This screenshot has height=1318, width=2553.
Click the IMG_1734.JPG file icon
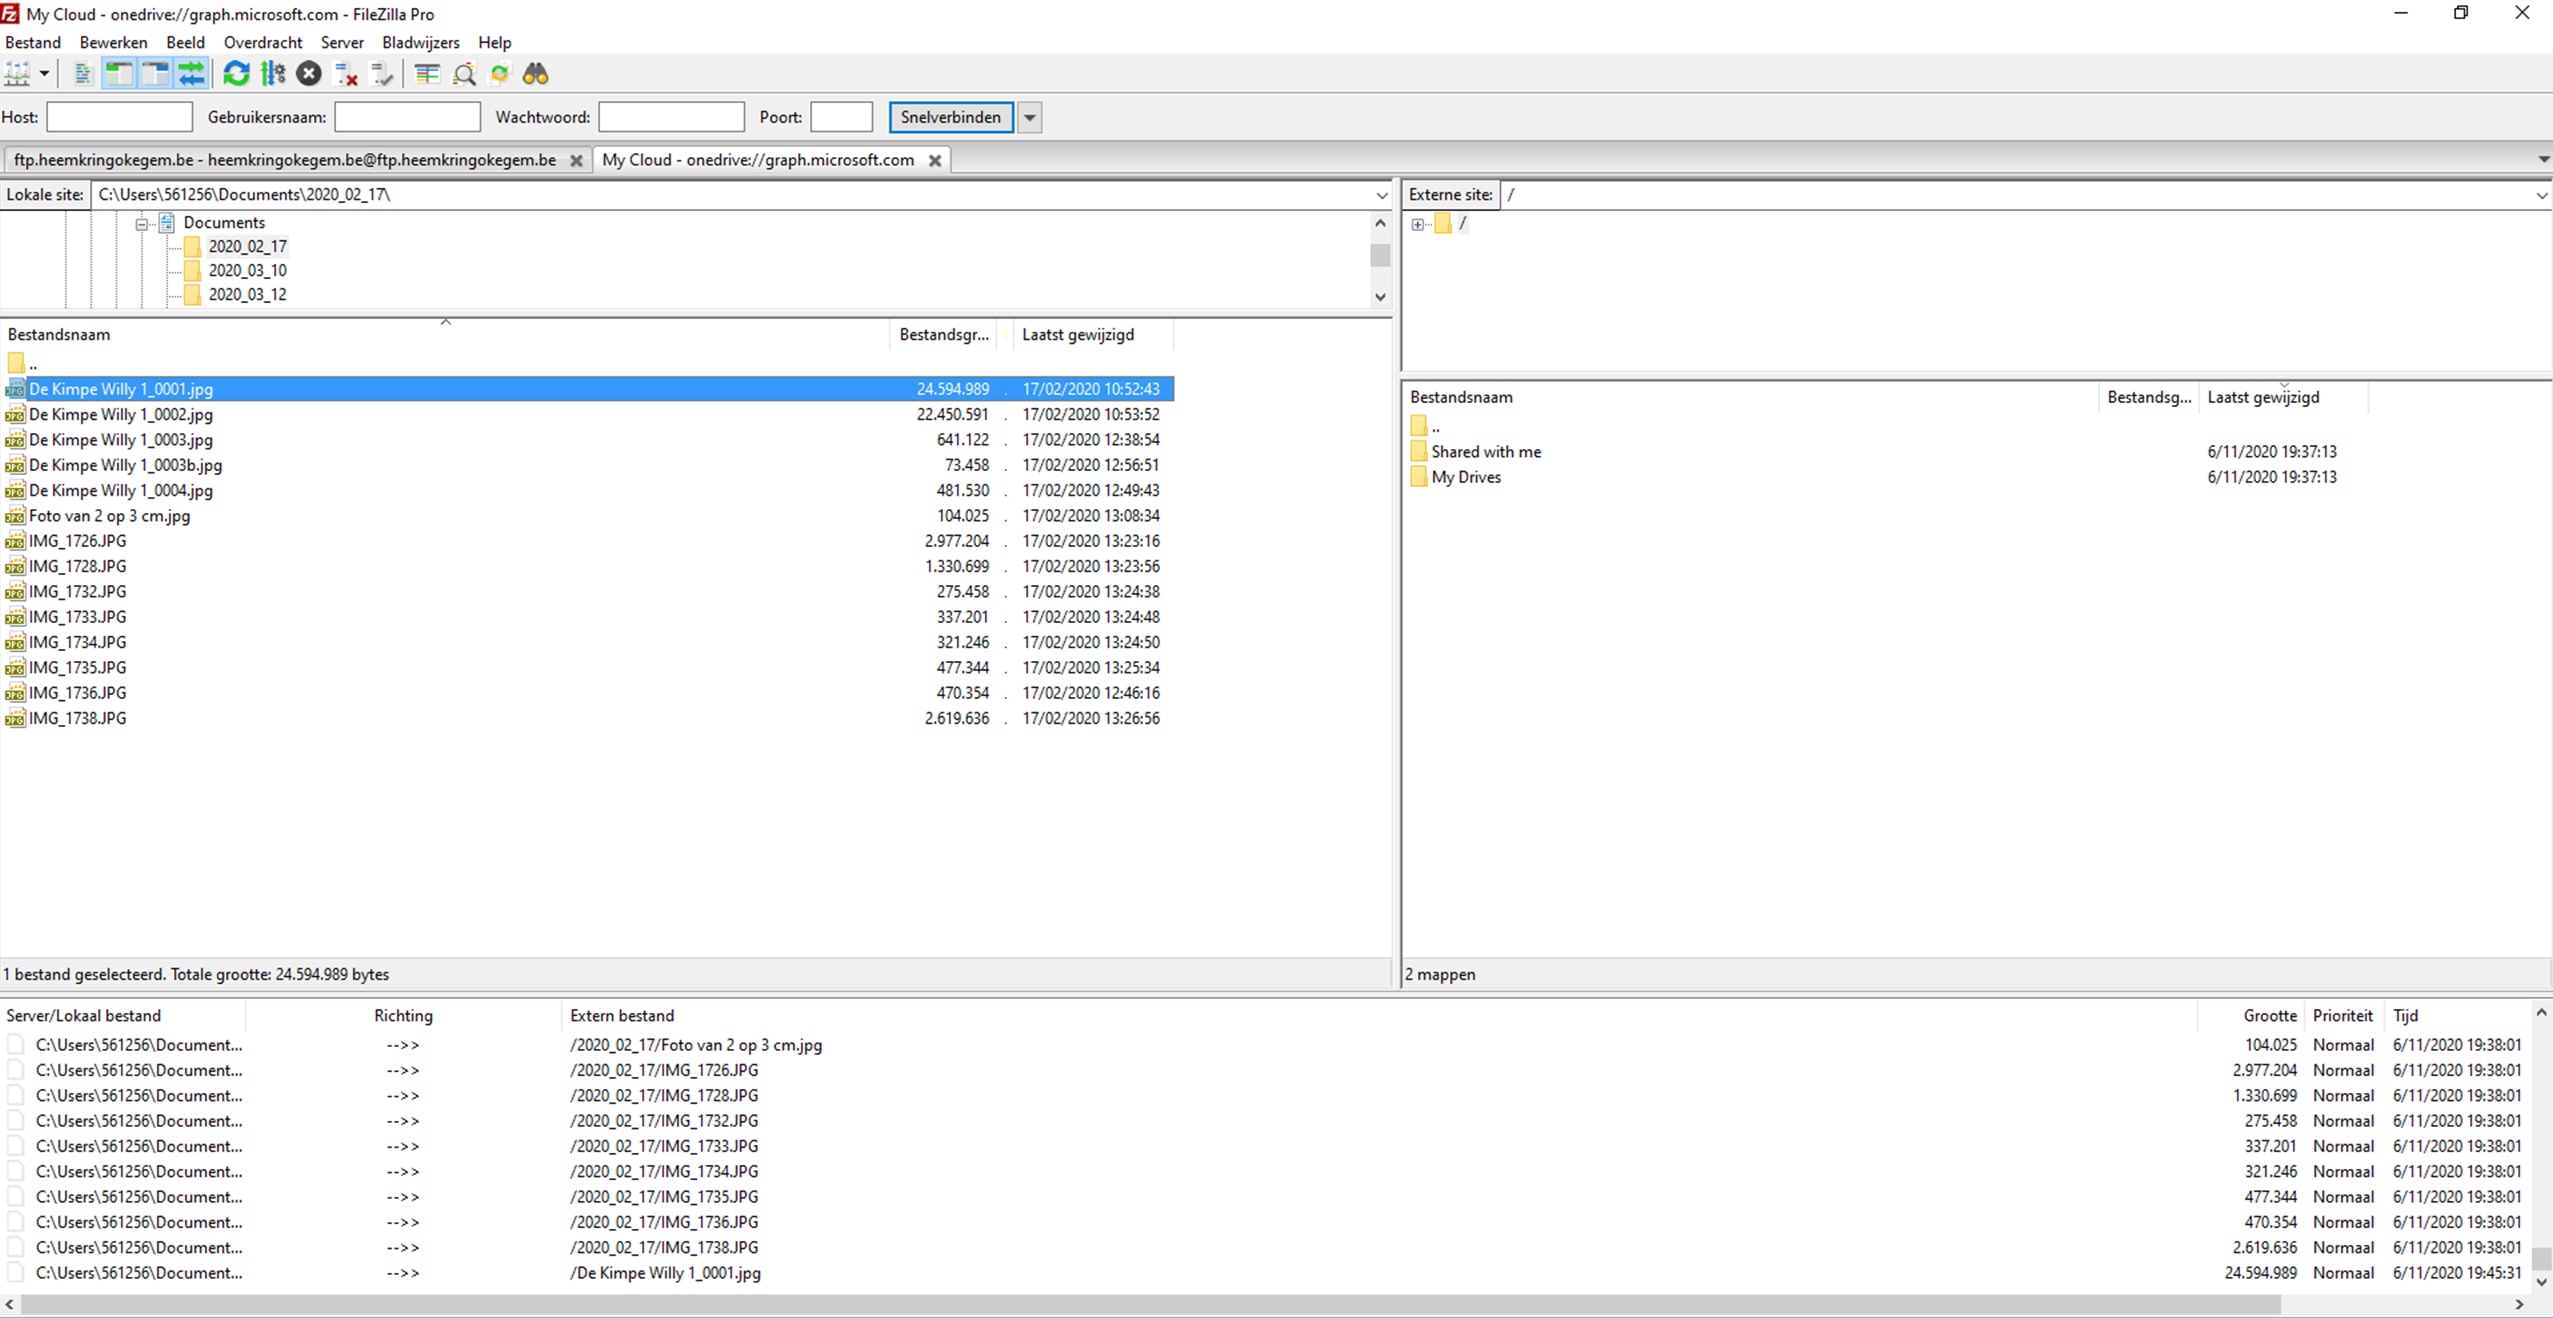pos(15,642)
